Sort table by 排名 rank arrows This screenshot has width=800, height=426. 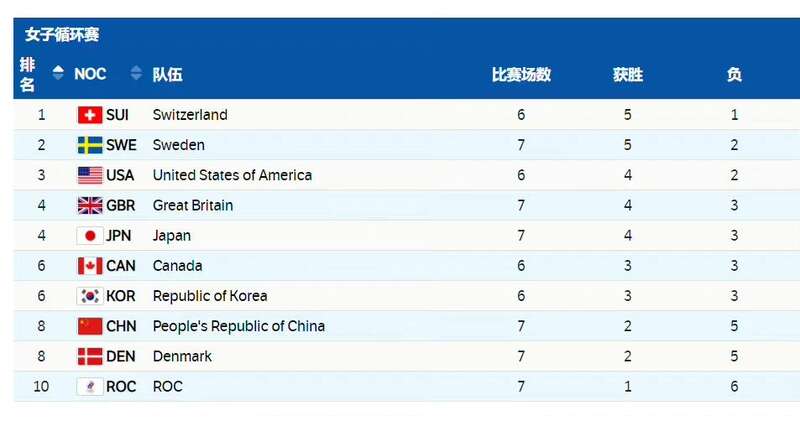click(x=58, y=73)
